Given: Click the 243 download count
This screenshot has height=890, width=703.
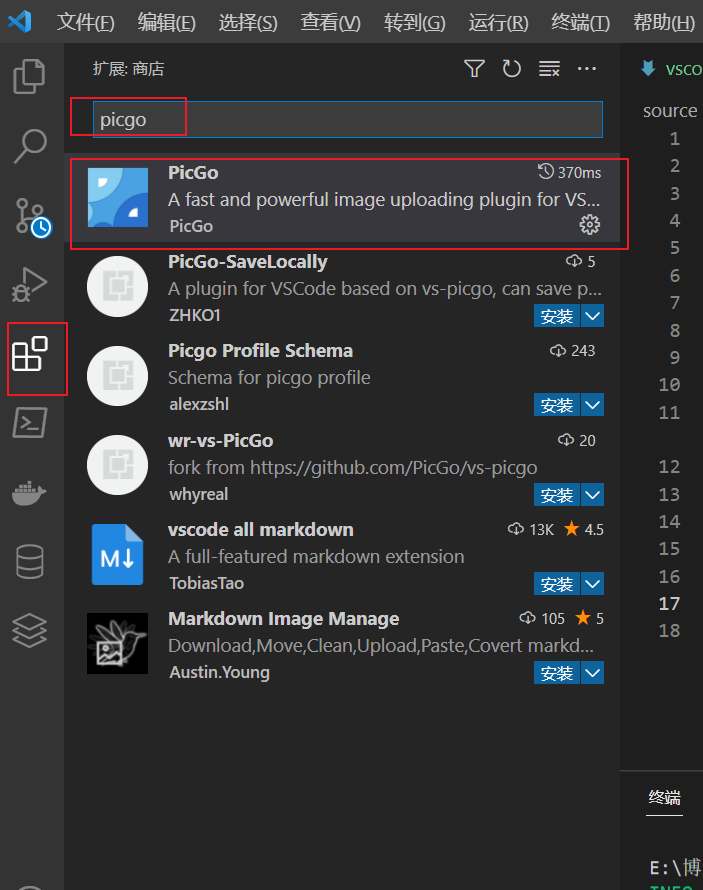Looking at the screenshot, I should [573, 351].
